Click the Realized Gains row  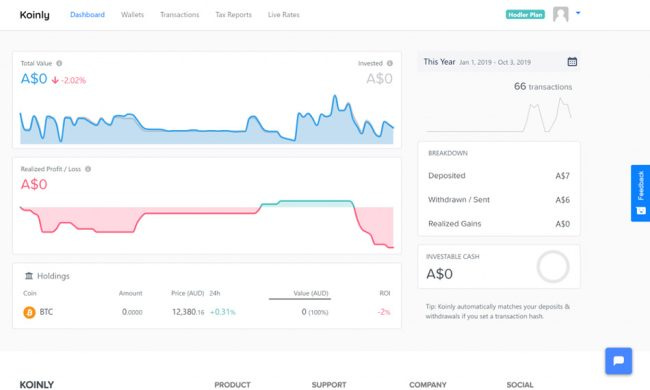pos(499,224)
